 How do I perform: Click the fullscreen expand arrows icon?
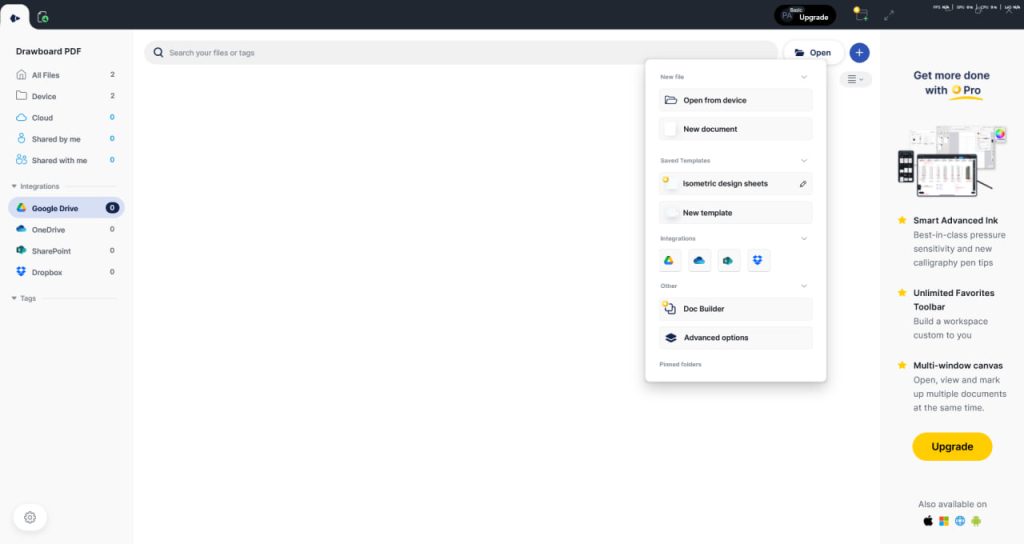point(889,15)
